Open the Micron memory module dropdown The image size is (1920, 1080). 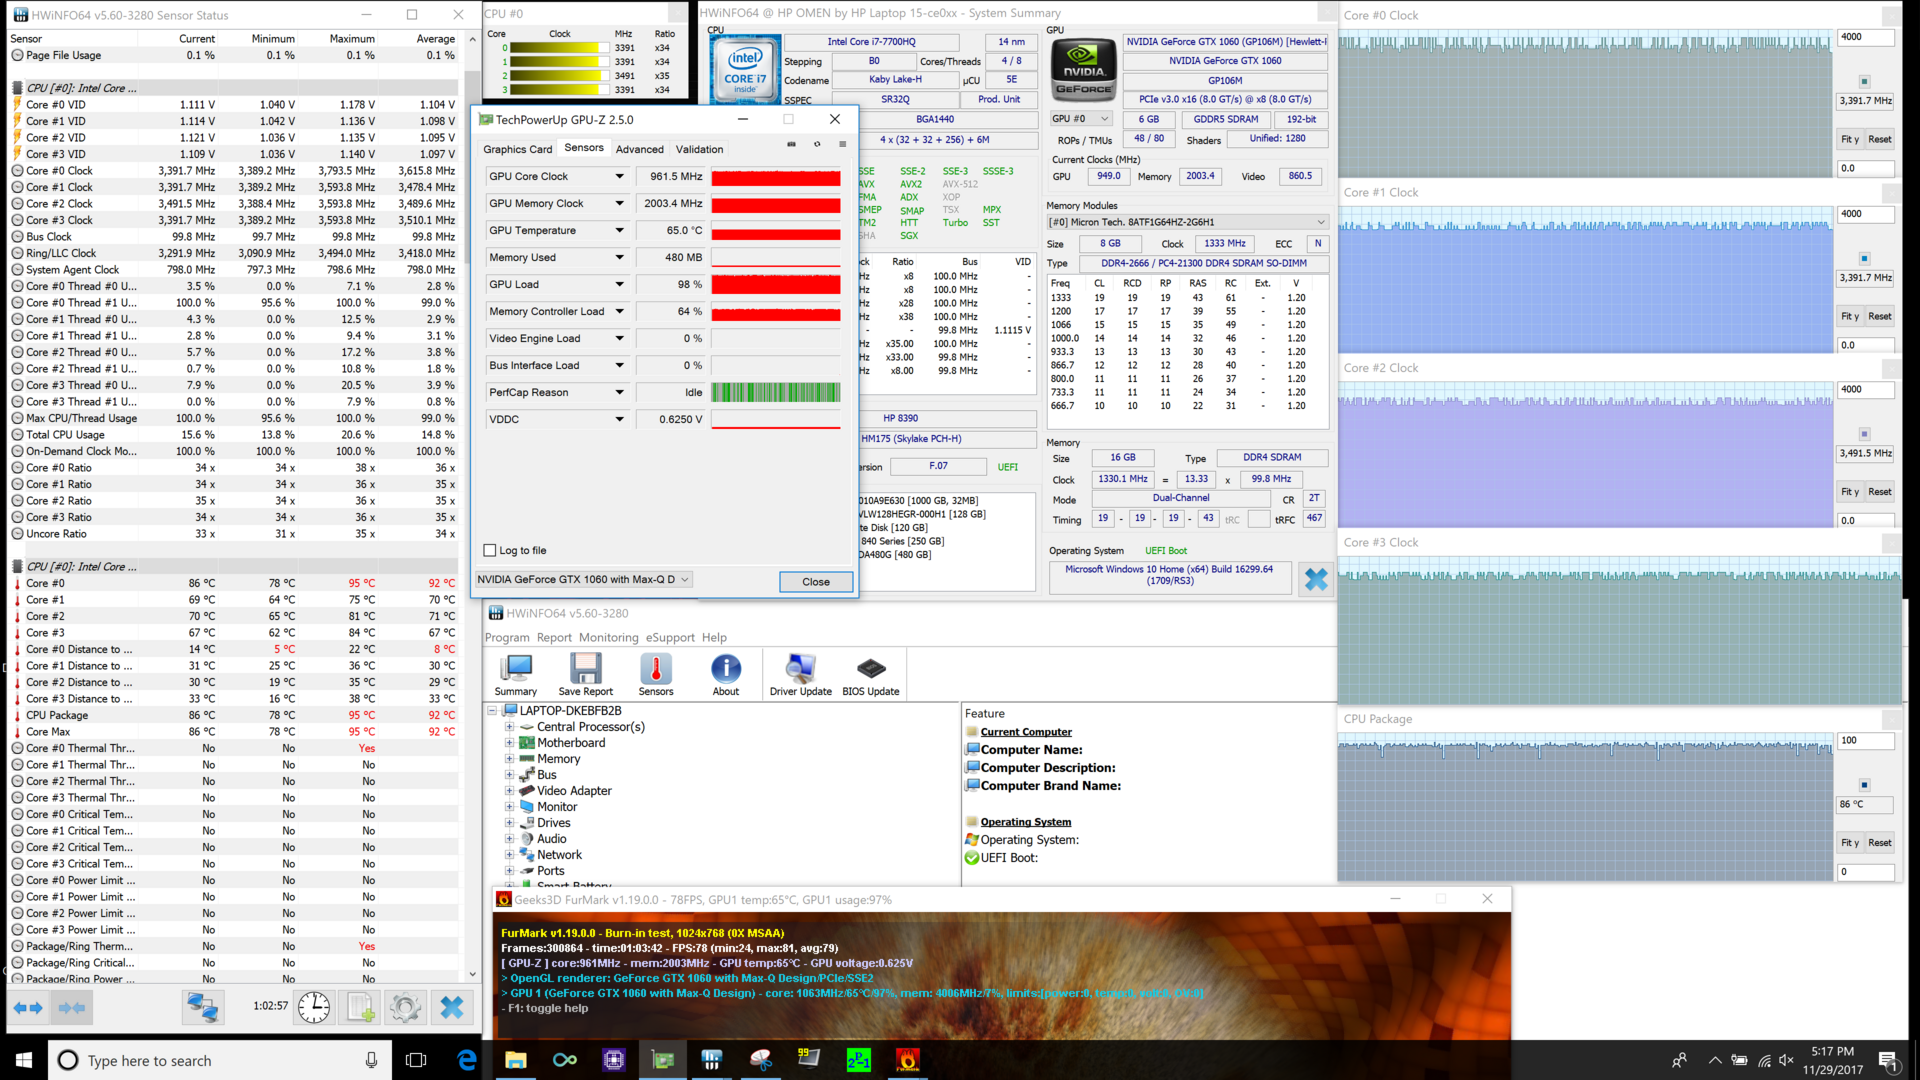pyautogui.click(x=1187, y=222)
